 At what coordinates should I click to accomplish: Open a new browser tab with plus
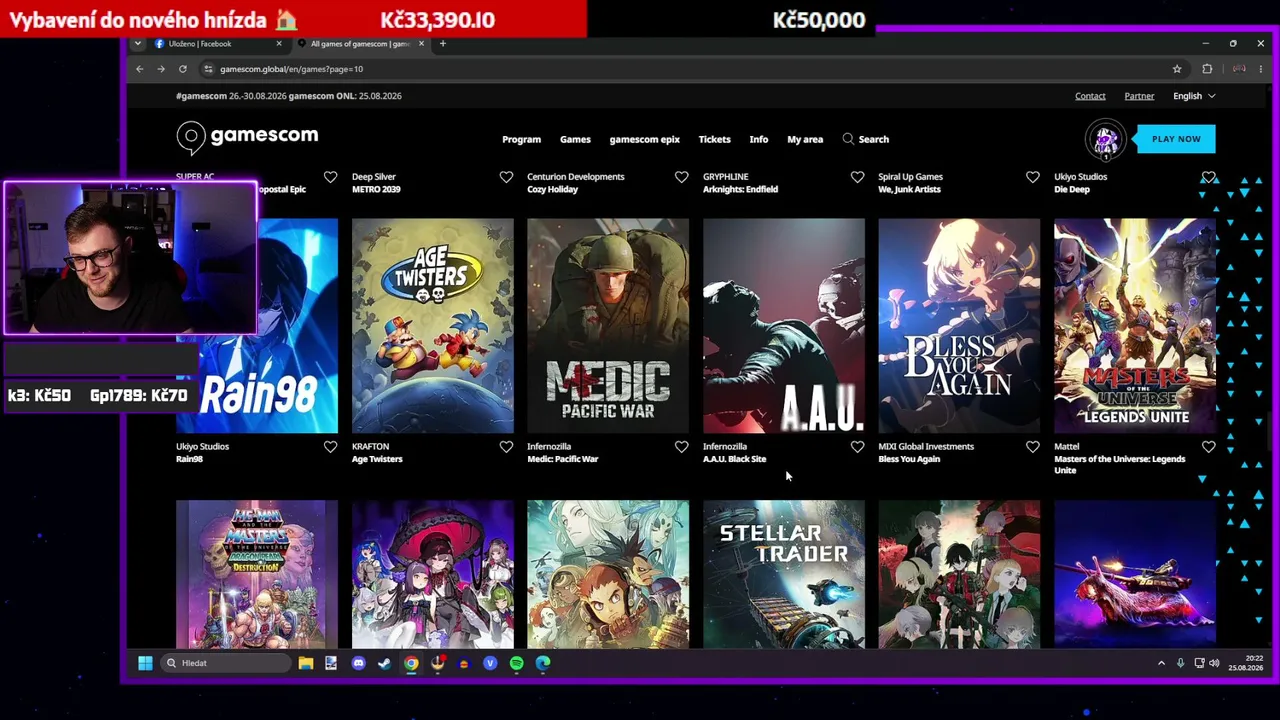pyautogui.click(x=443, y=44)
